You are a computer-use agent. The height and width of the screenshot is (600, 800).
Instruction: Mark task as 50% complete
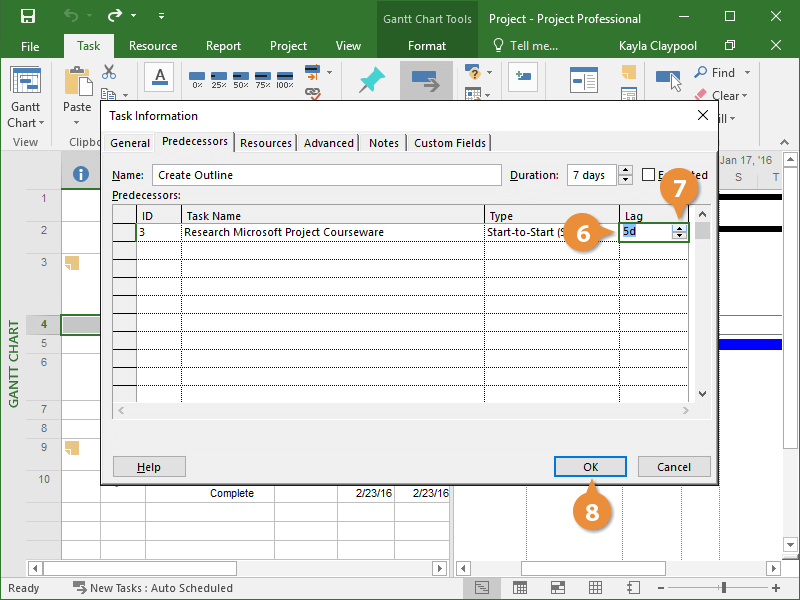pyautogui.click(x=240, y=79)
